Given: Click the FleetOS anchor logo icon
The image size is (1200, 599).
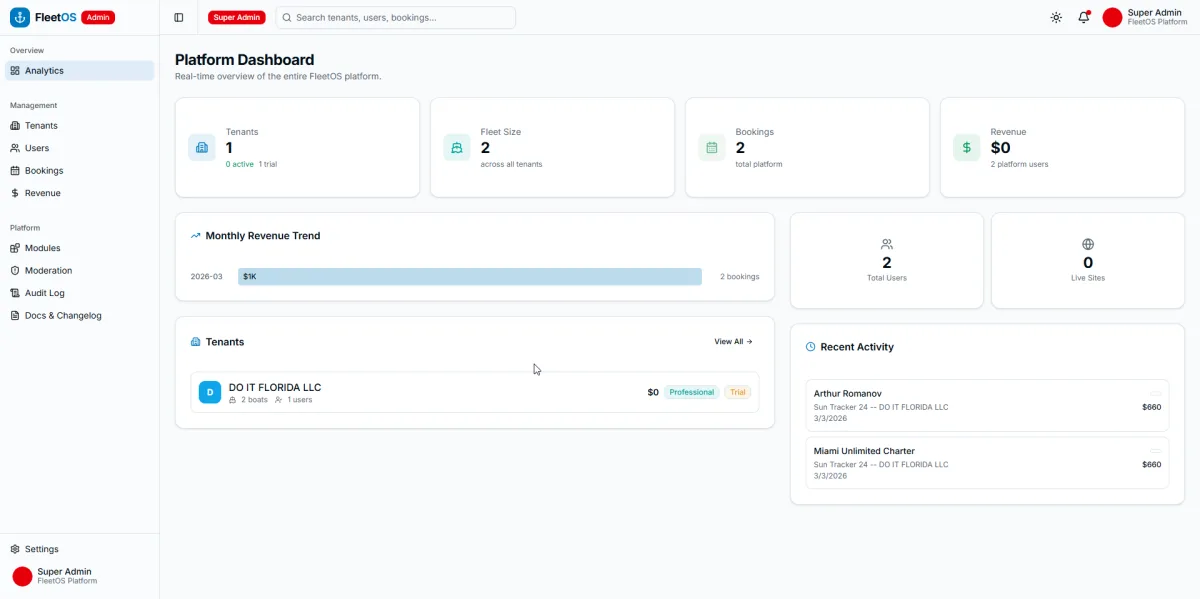Looking at the screenshot, I should [x=20, y=17].
